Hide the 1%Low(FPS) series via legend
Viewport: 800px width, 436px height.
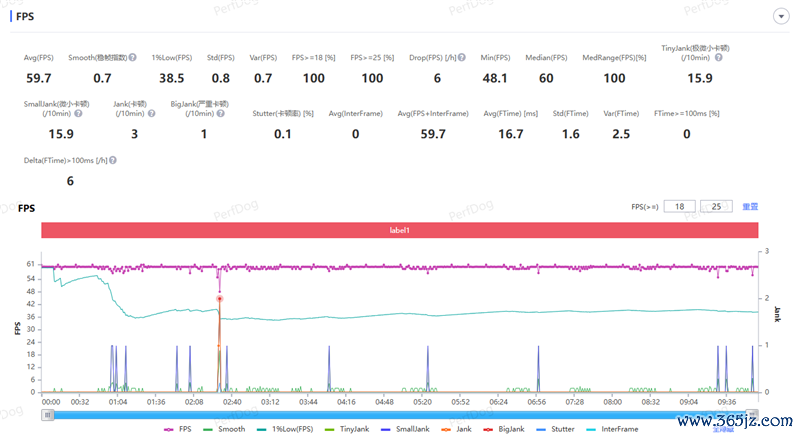point(285,429)
